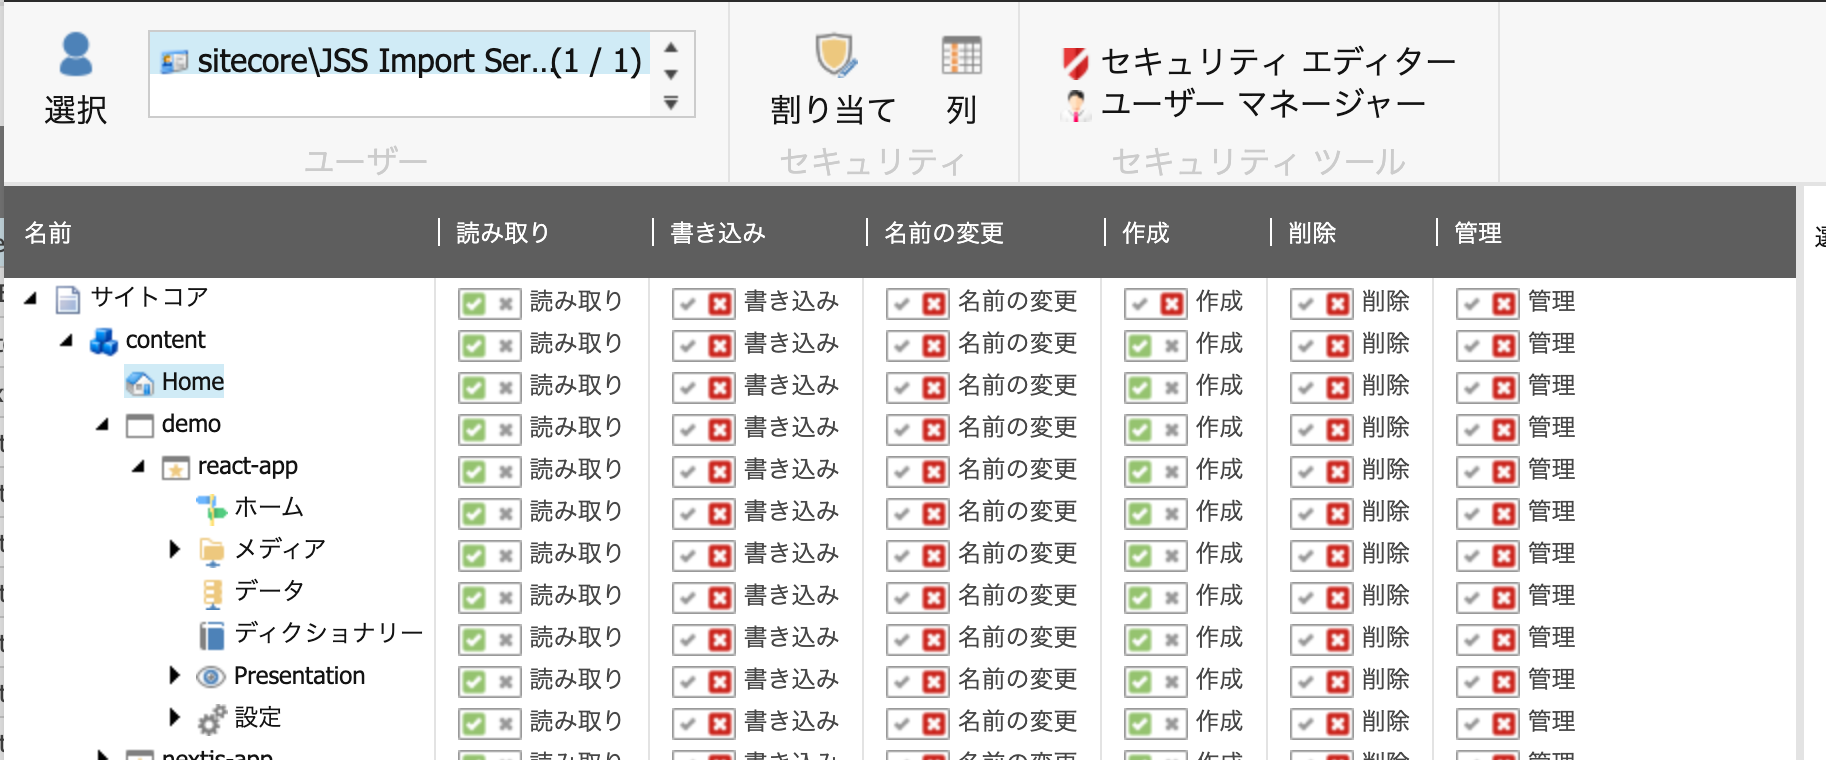Allow 読み取り for the 設定 row
This screenshot has height=760, width=1826.
tap(474, 724)
